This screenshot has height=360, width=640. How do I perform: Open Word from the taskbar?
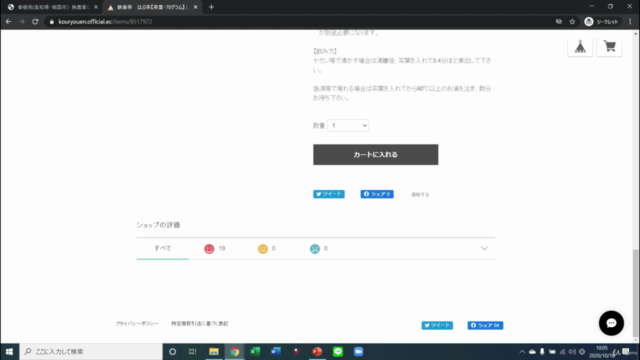click(x=276, y=351)
